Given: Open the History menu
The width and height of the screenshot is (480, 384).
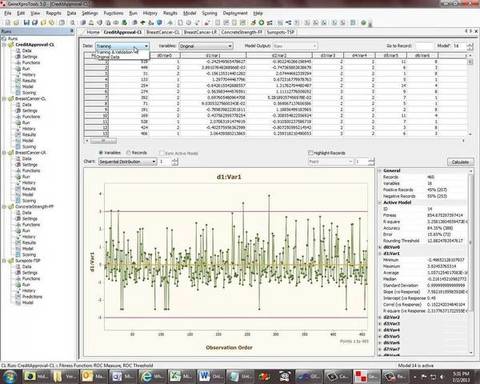Looking at the screenshot, I should (150, 13).
